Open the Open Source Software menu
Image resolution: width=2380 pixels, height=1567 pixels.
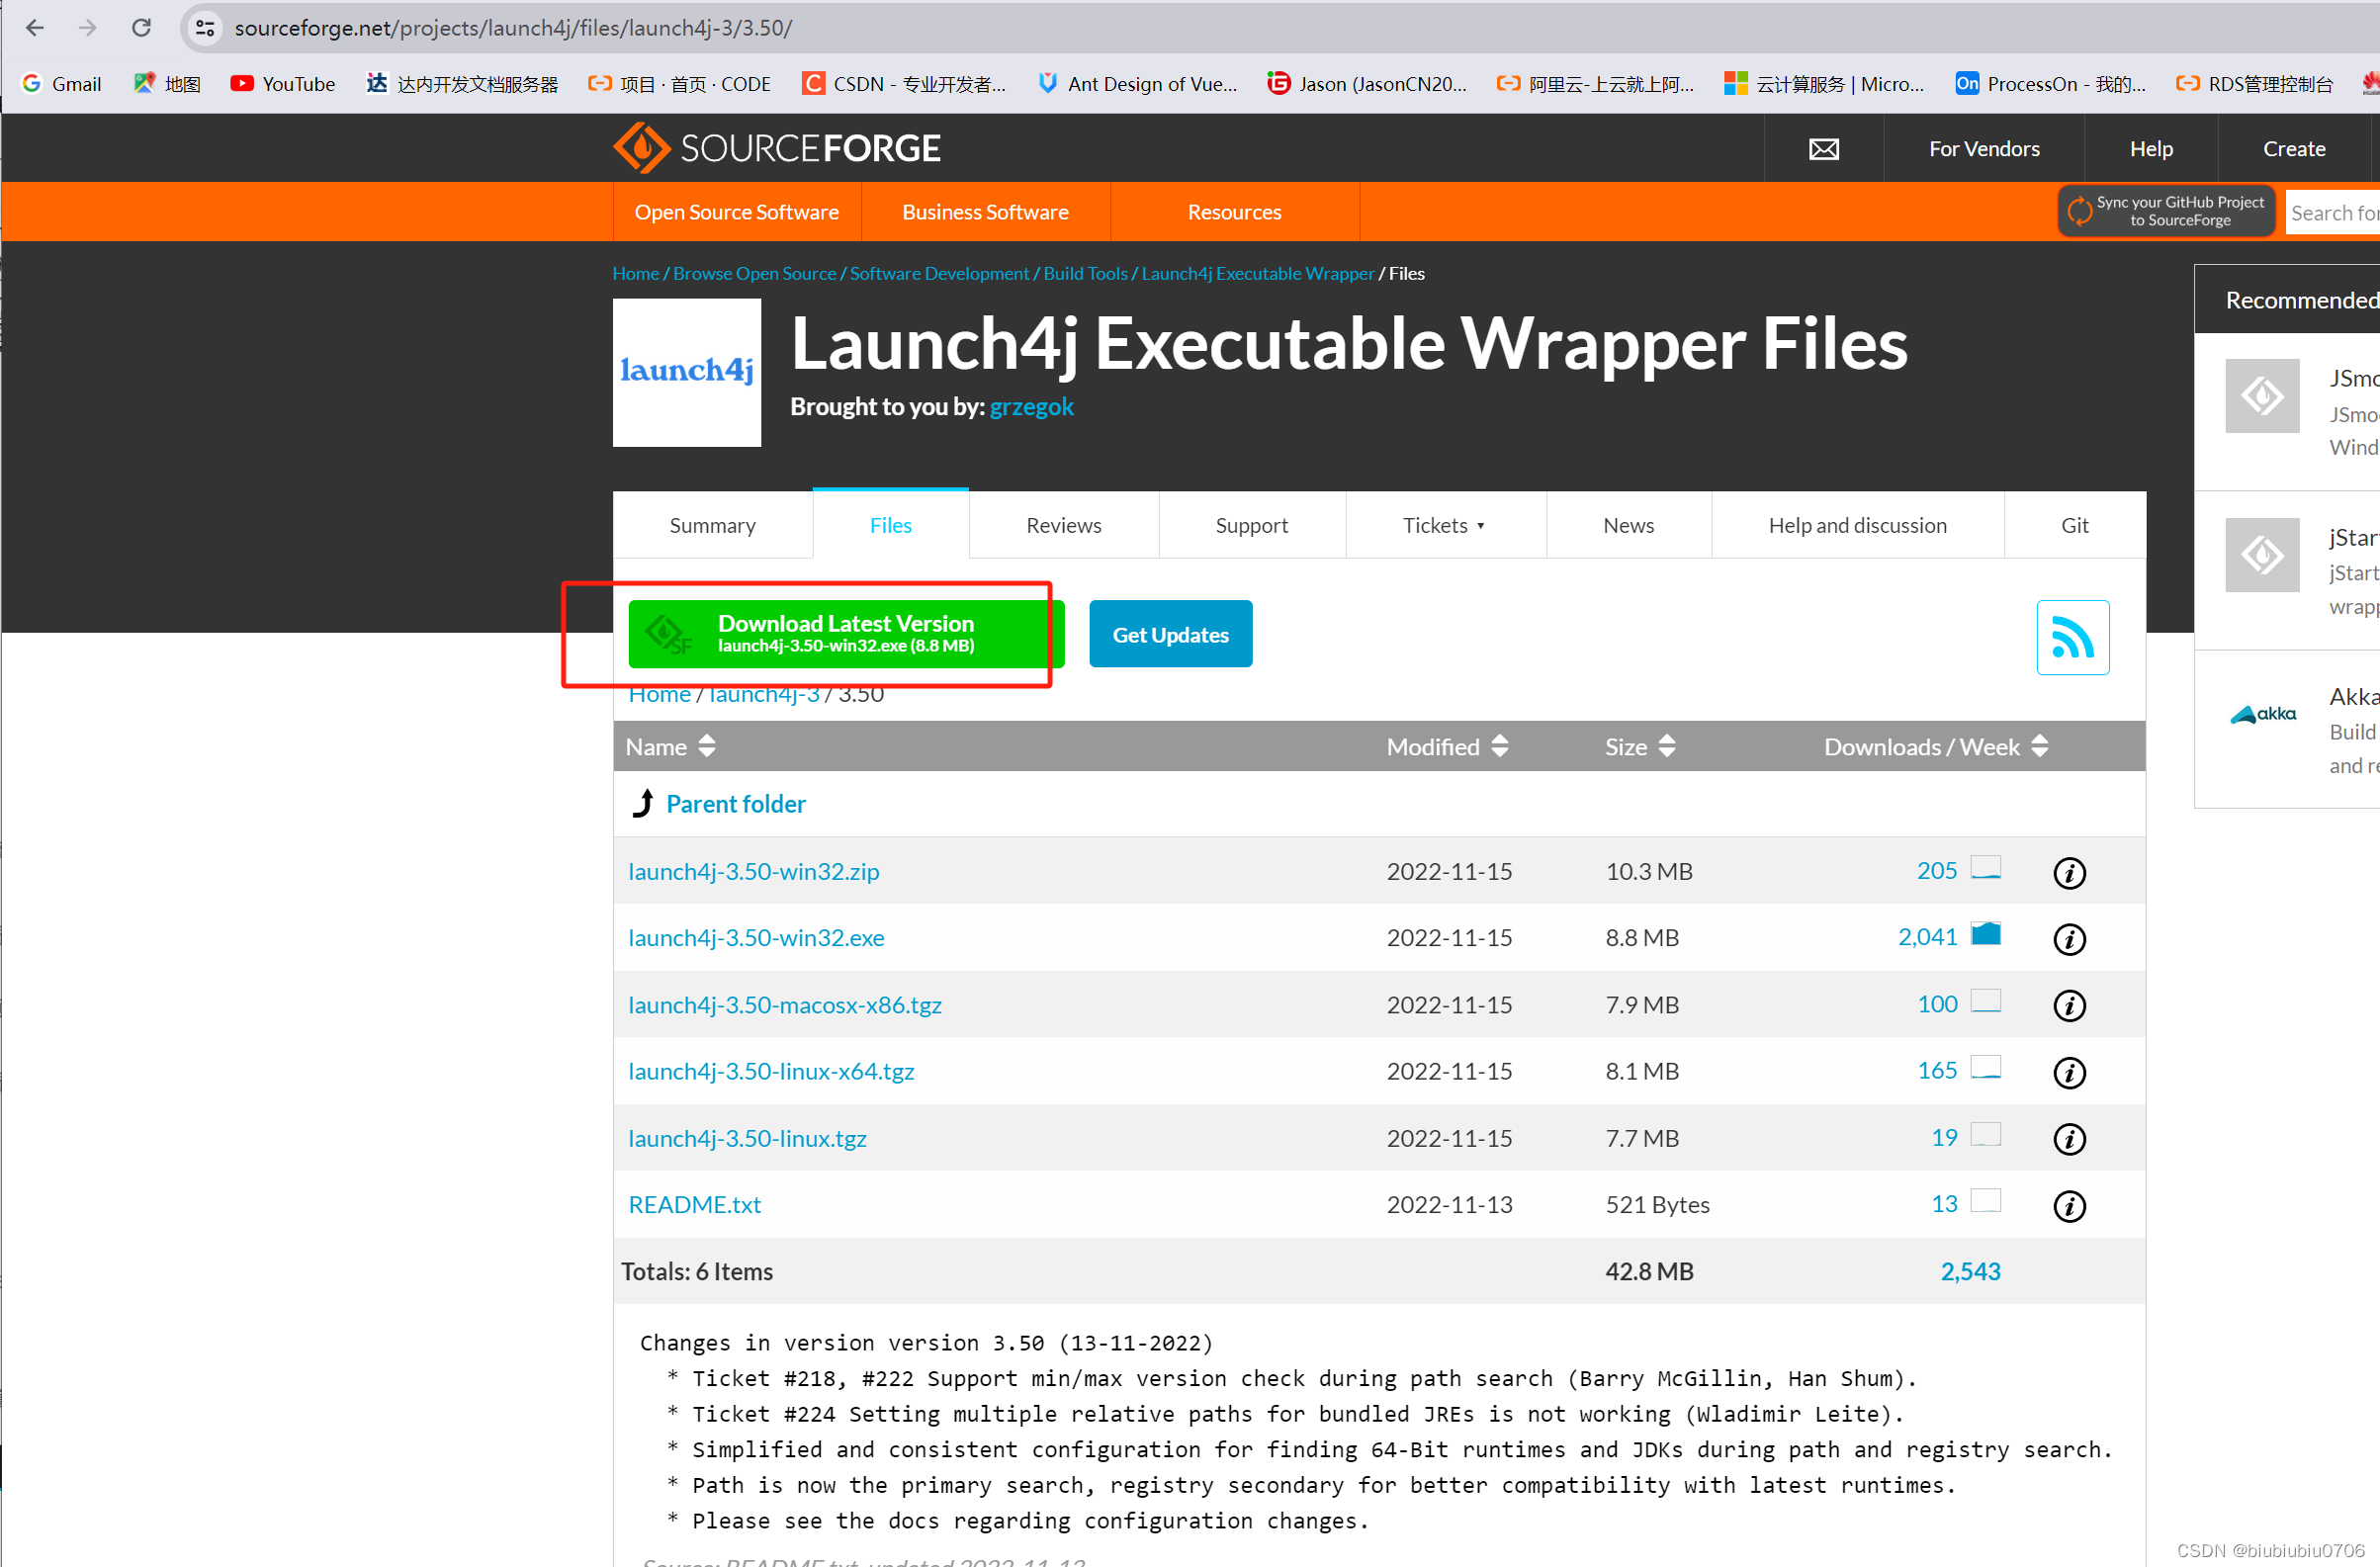(x=736, y=212)
